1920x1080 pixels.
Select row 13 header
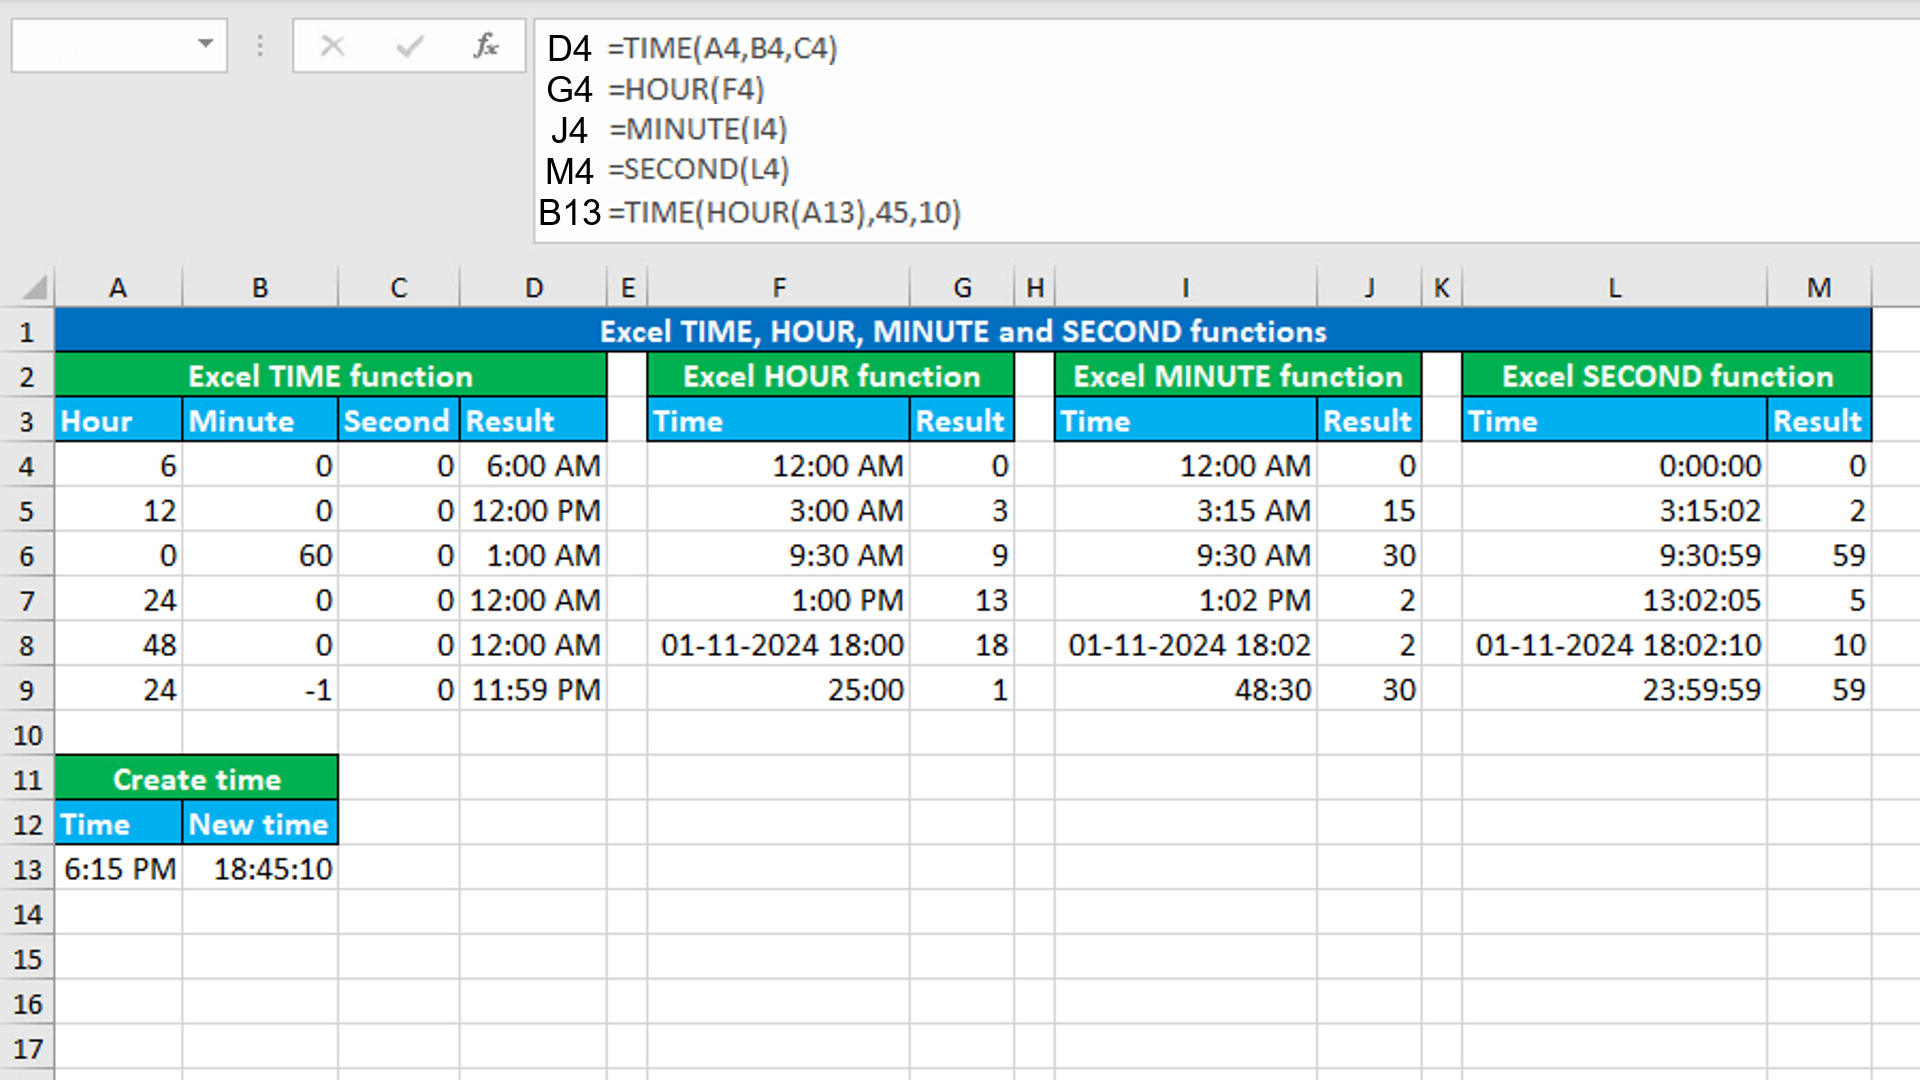click(27, 869)
